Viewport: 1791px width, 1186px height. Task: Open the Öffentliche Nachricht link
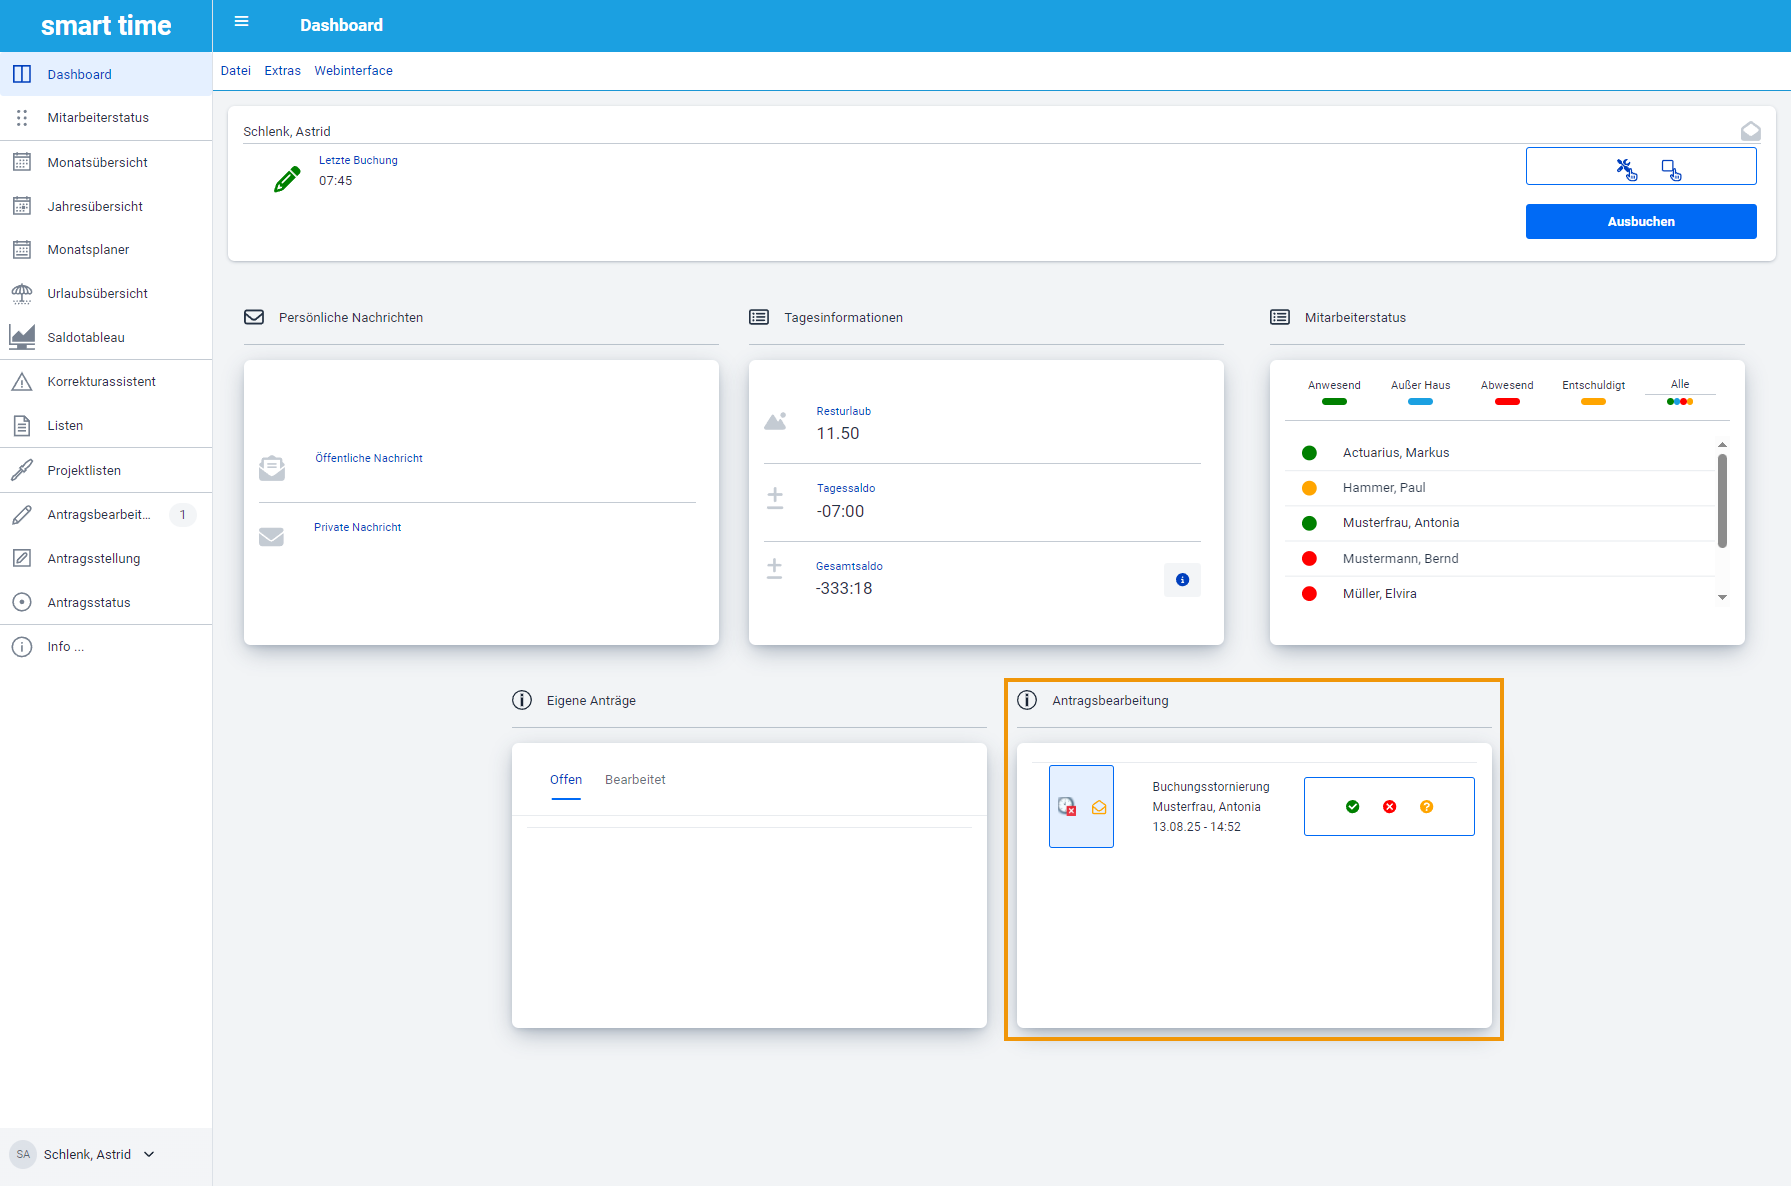click(369, 458)
